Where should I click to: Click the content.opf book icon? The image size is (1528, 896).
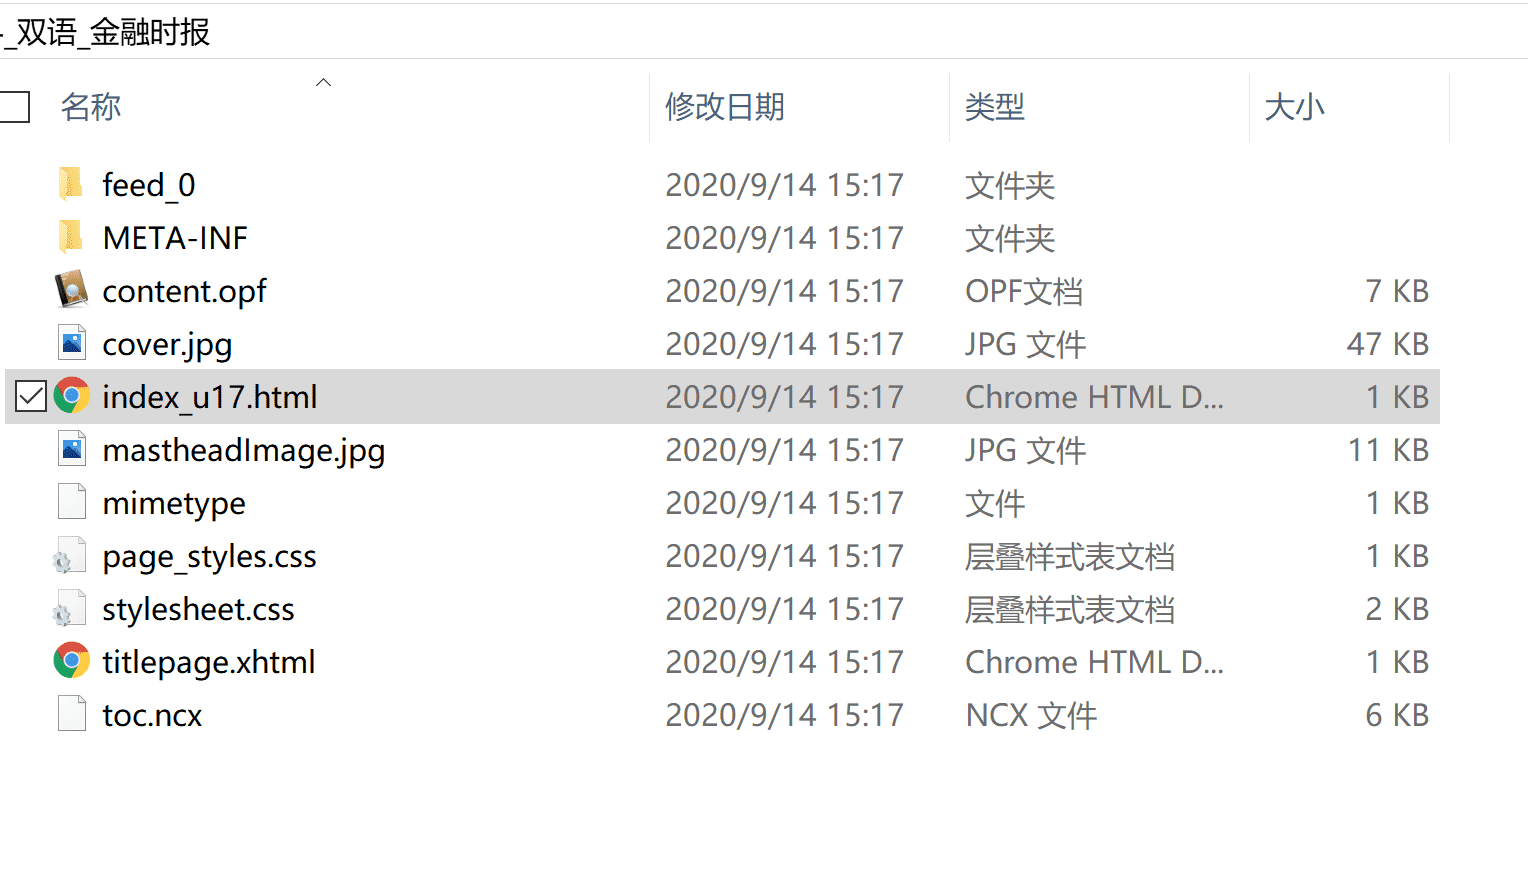(71, 290)
